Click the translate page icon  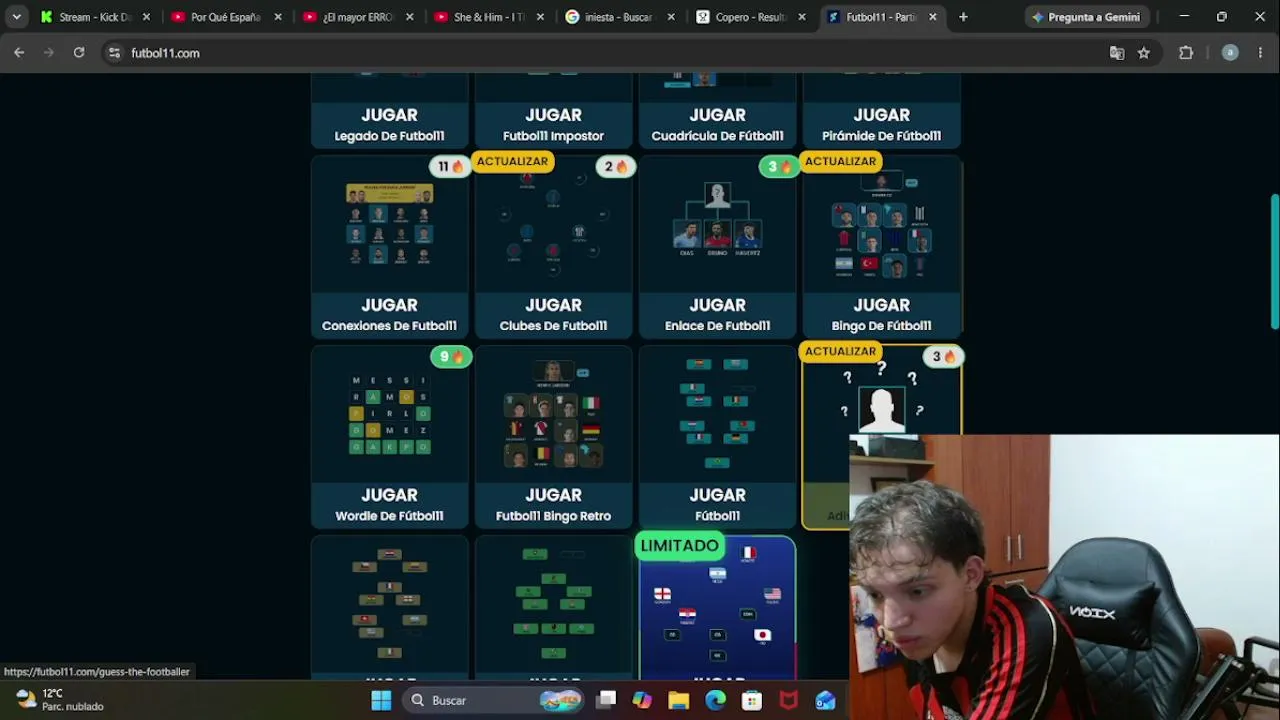(1117, 53)
